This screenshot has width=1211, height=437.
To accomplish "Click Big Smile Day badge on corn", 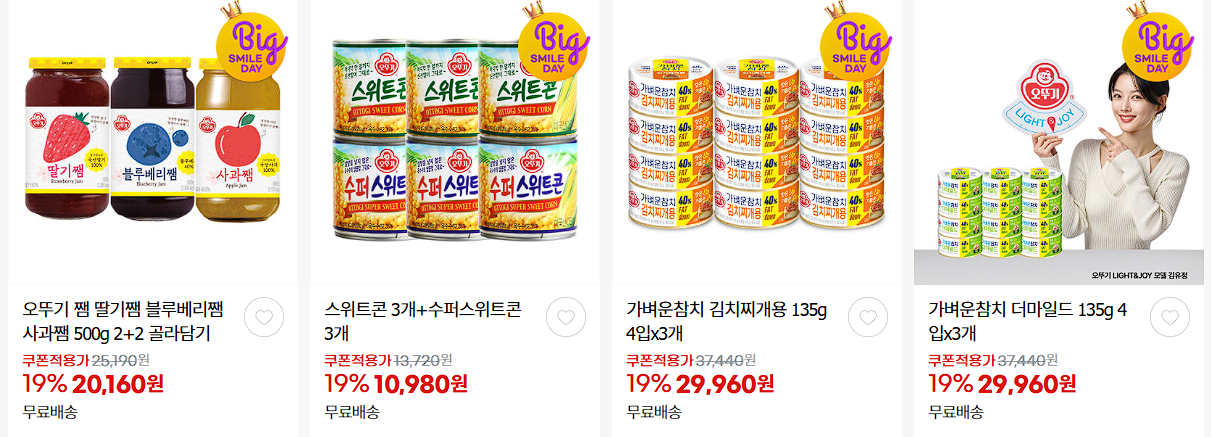I will (x=553, y=44).
